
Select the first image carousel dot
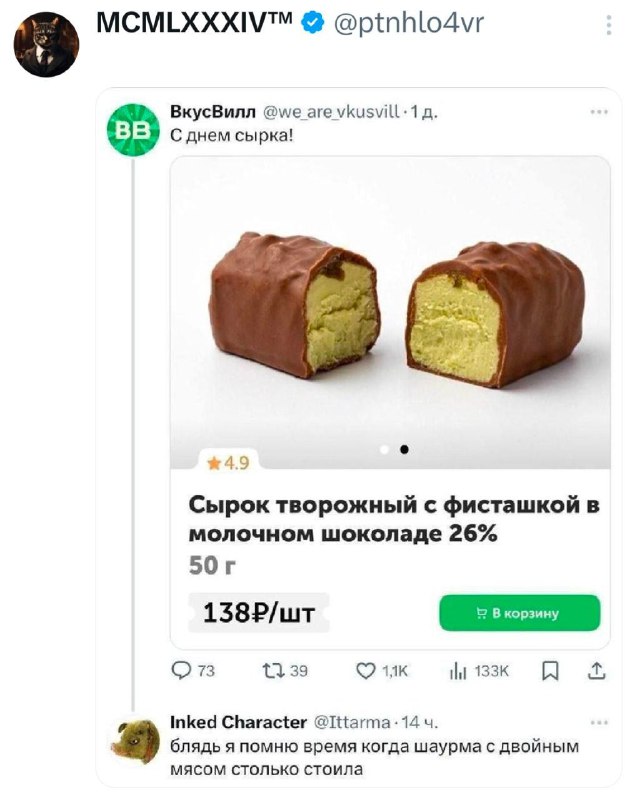click(384, 450)
